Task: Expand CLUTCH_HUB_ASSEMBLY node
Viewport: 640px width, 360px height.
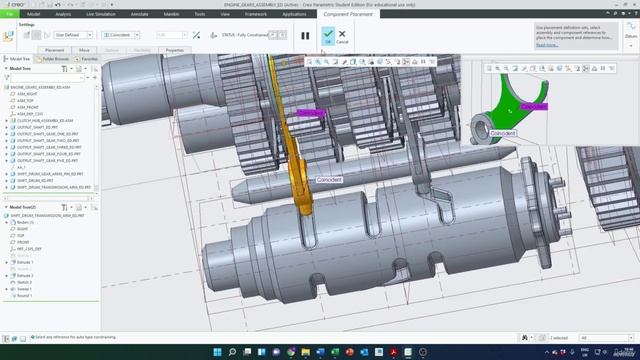Action: click(6, 121)
